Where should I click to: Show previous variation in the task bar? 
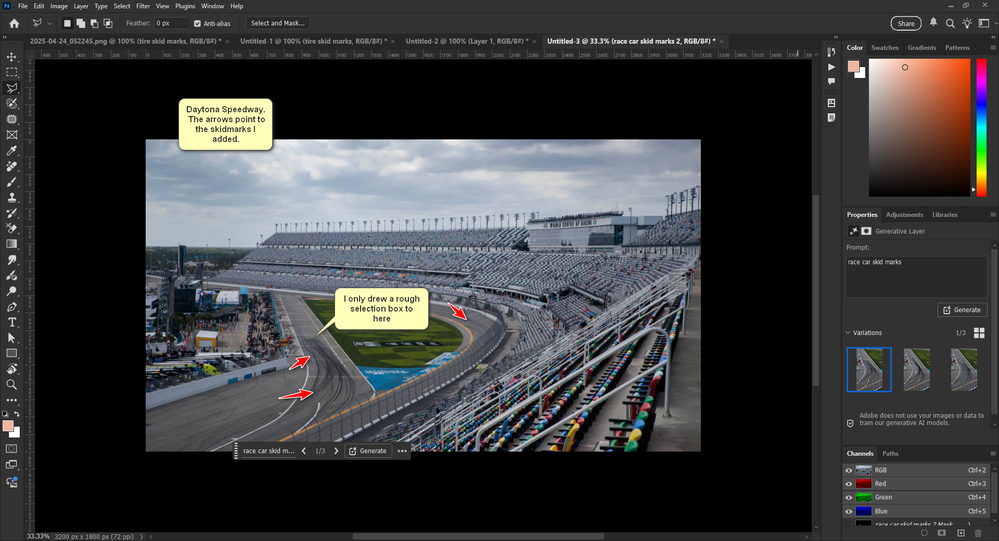pyautogui.click(x=304, y=451)
